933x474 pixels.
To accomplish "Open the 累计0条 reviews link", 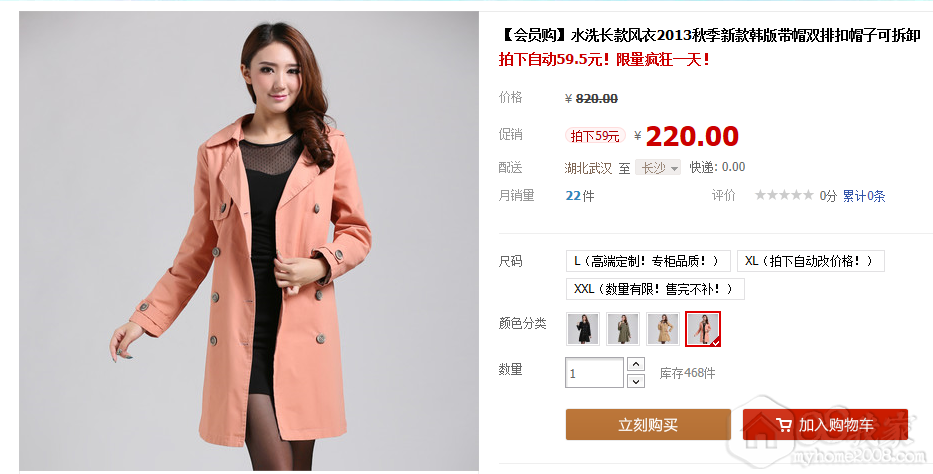I will [x=863, y=196].
